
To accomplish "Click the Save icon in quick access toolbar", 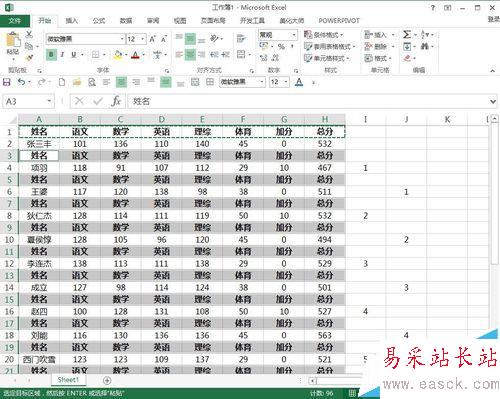I will [x=7, y=82].
